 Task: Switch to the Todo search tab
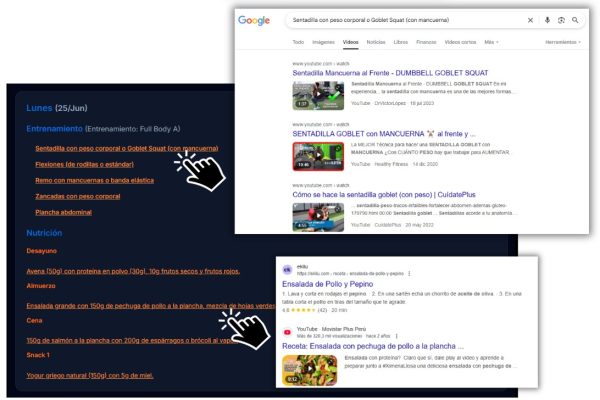click(x=298, y=42)
